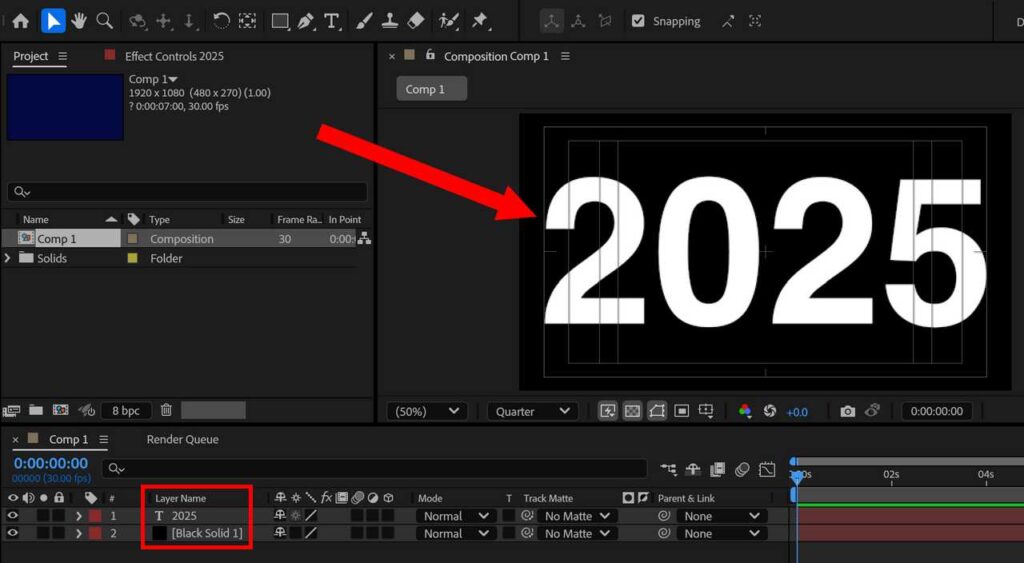Image resolution: width=1024 pixels, height=563 pixels.
Task: Open Track Matte dropdown for Black Solid 1
Action: [x=577, y=534]
